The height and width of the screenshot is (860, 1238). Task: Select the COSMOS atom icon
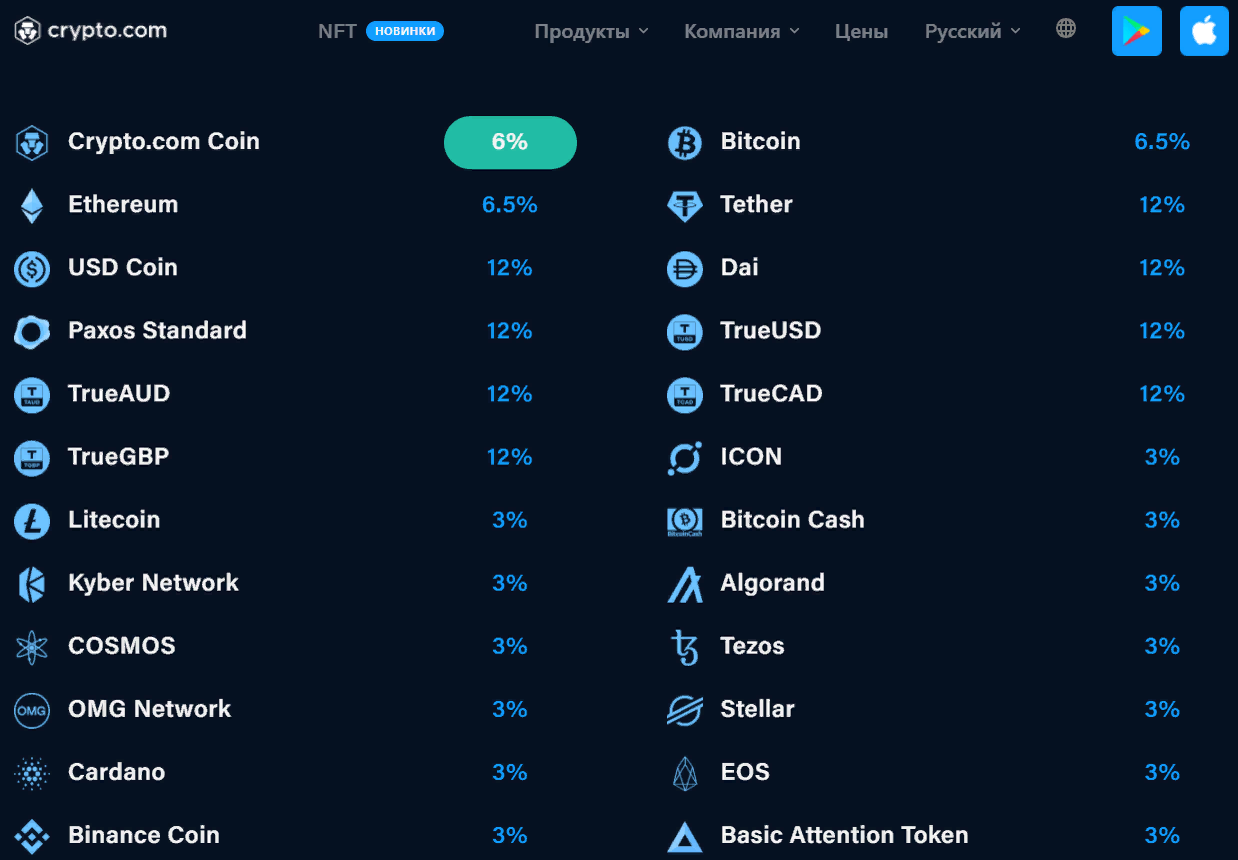point(31,646)
